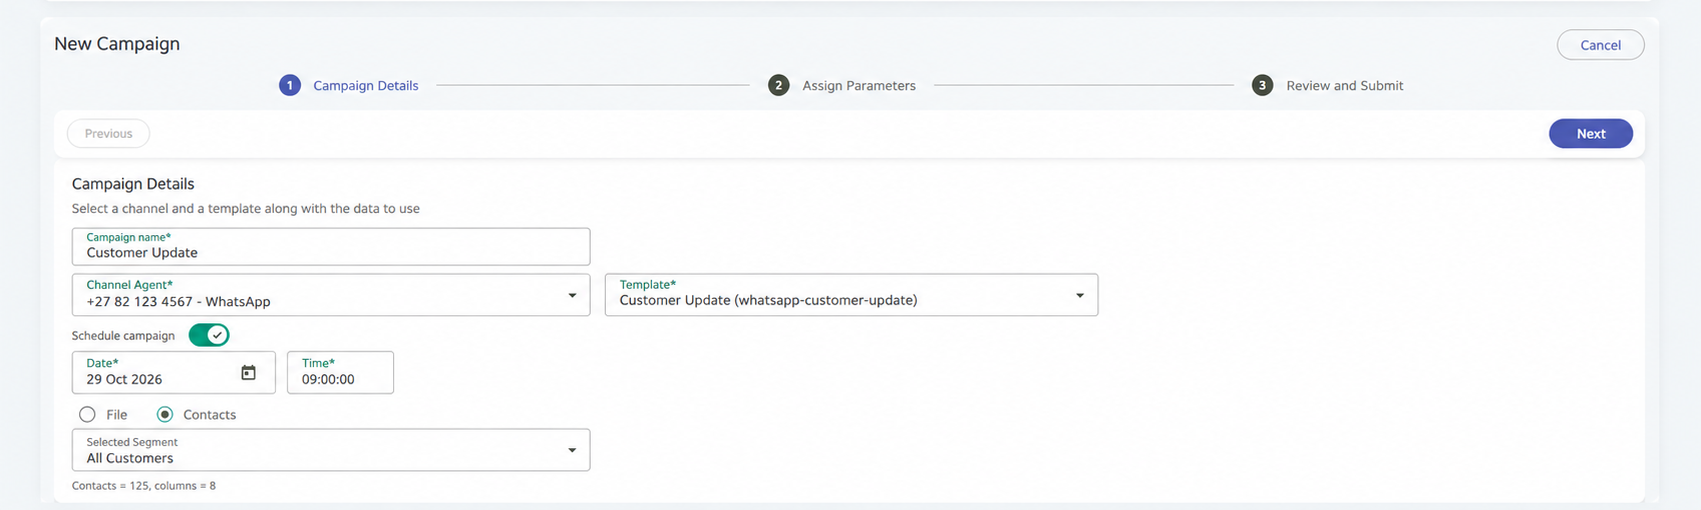Click the step 3 circle icon
This screenshot has width=1701, height=510.
[x=1263, y=86]
